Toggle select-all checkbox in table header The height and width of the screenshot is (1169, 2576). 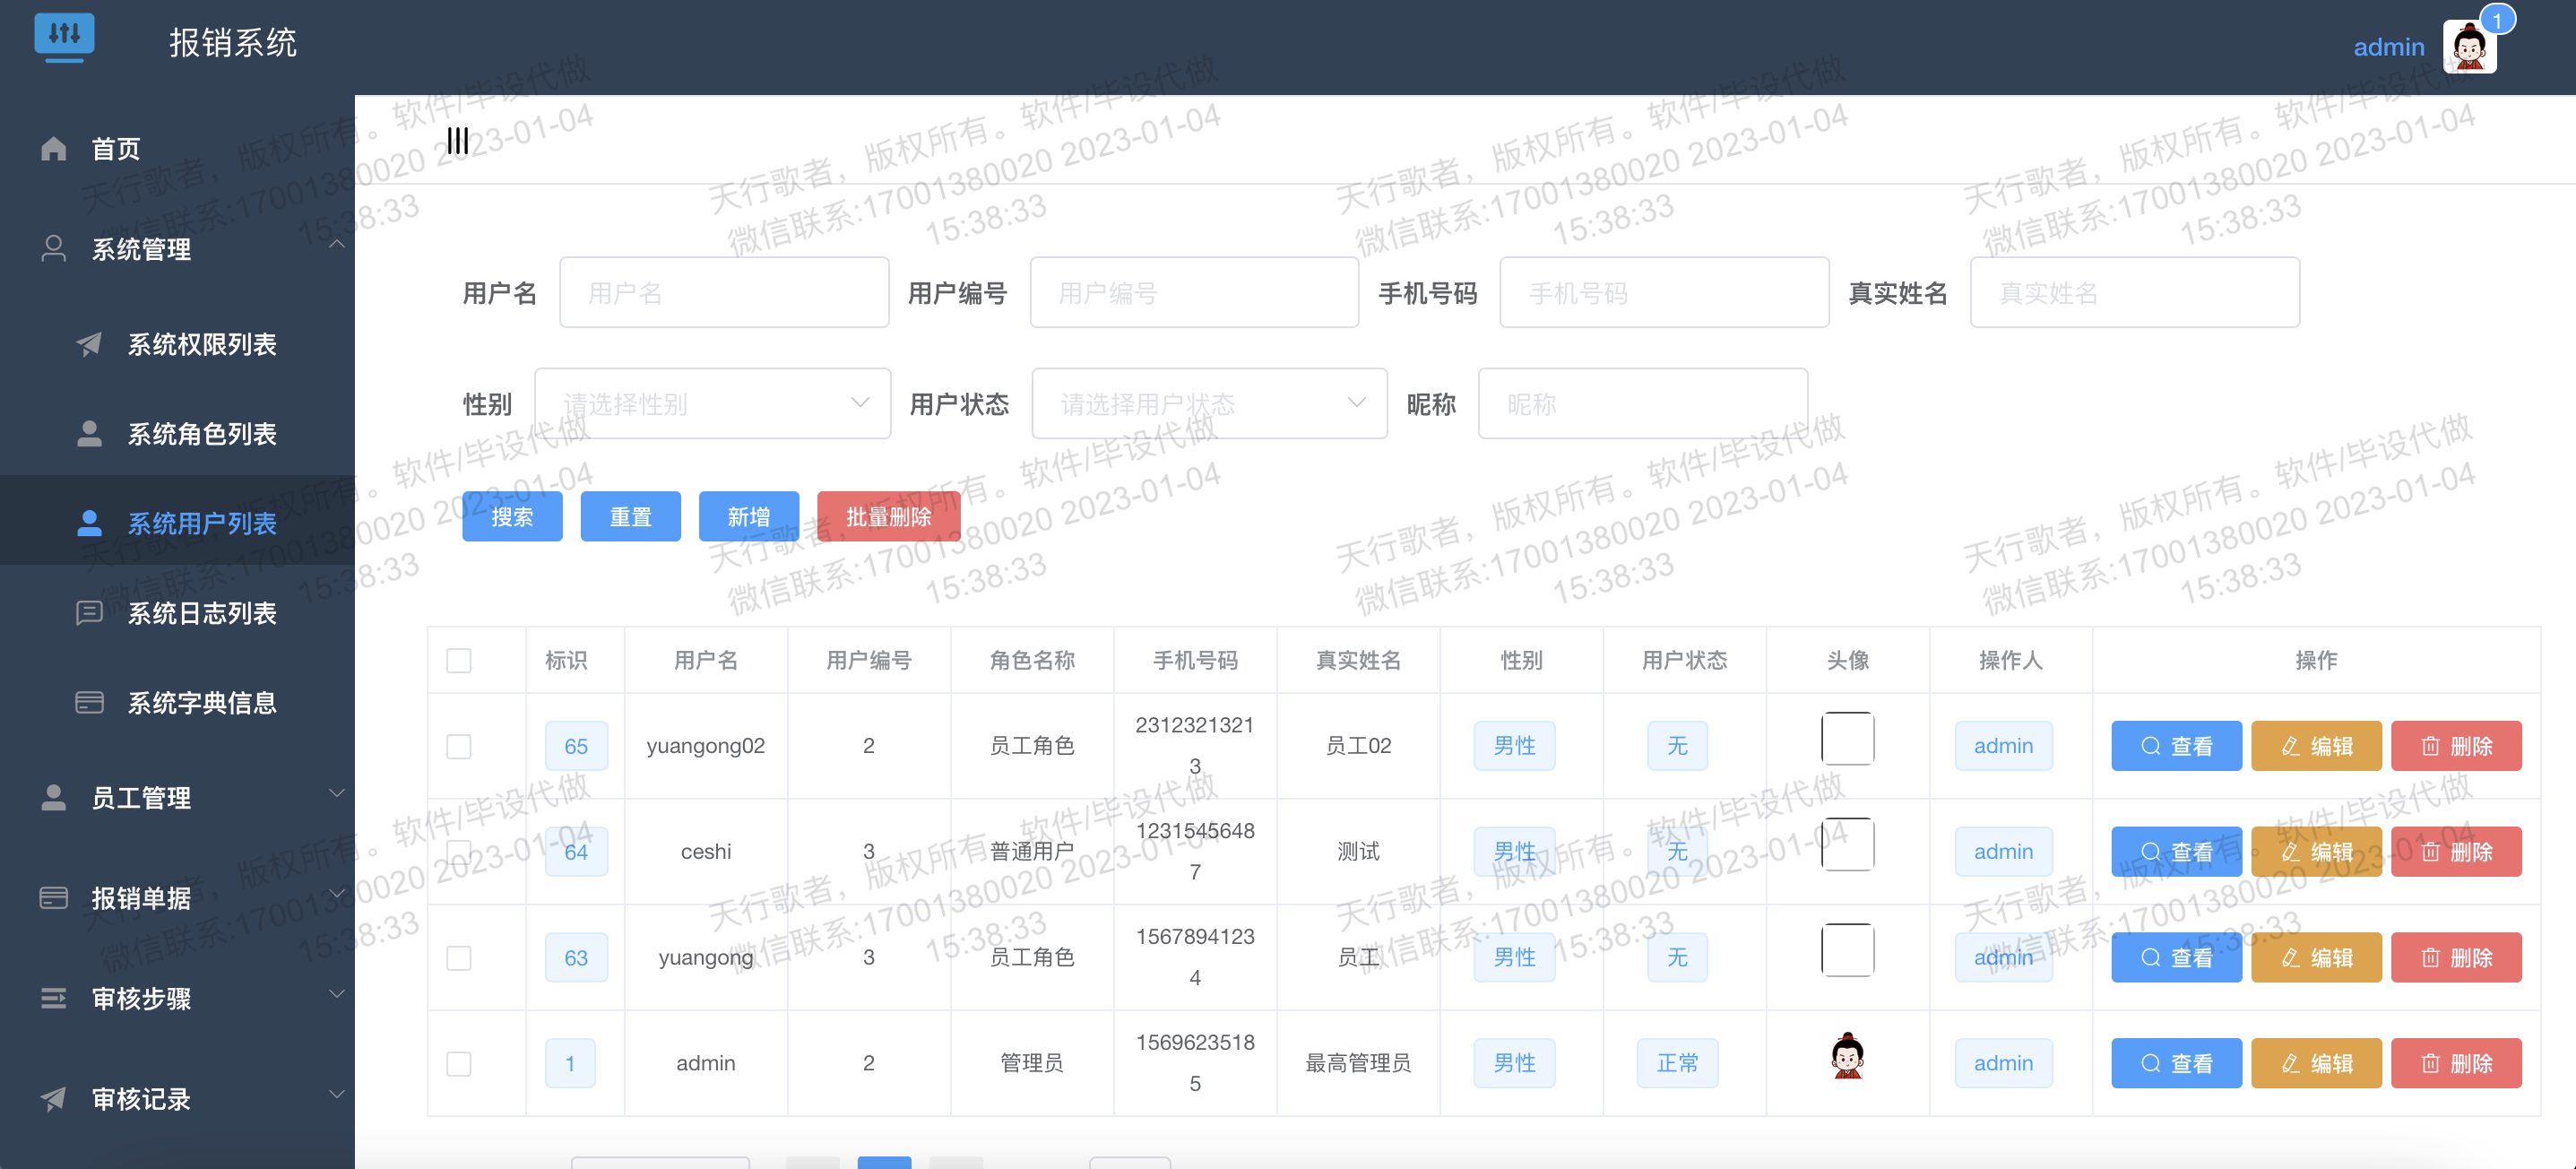(459, 661)
